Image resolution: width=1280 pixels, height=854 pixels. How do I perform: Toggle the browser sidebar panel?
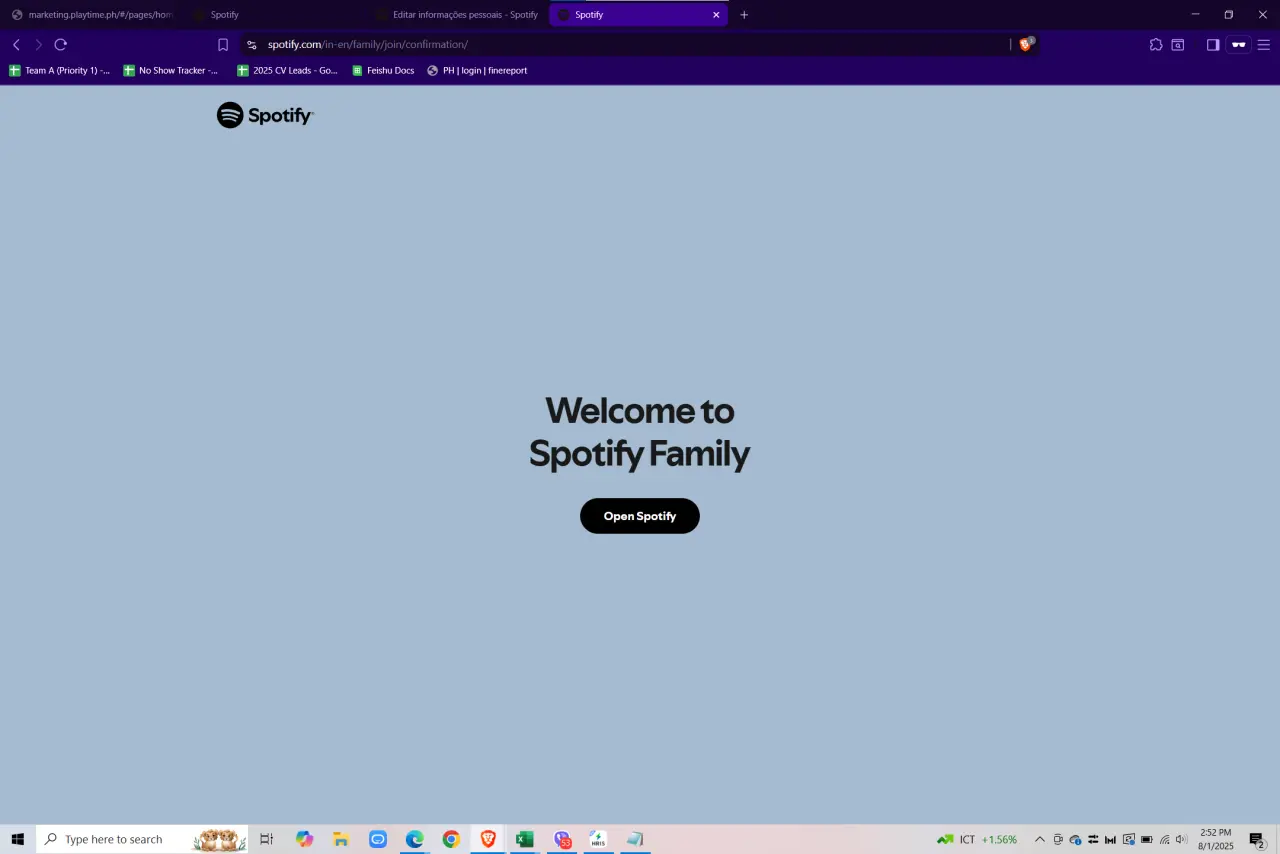(1213, 45)
